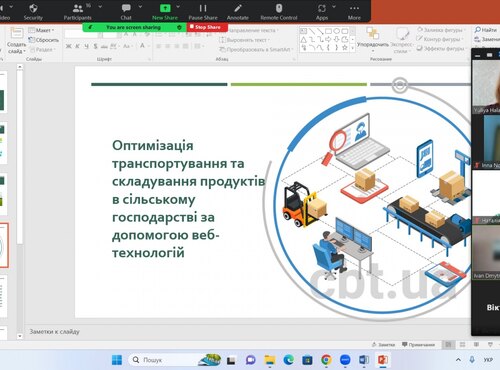
Task: Click the slide panel scroll down arrow
Action: coord(20,336)
